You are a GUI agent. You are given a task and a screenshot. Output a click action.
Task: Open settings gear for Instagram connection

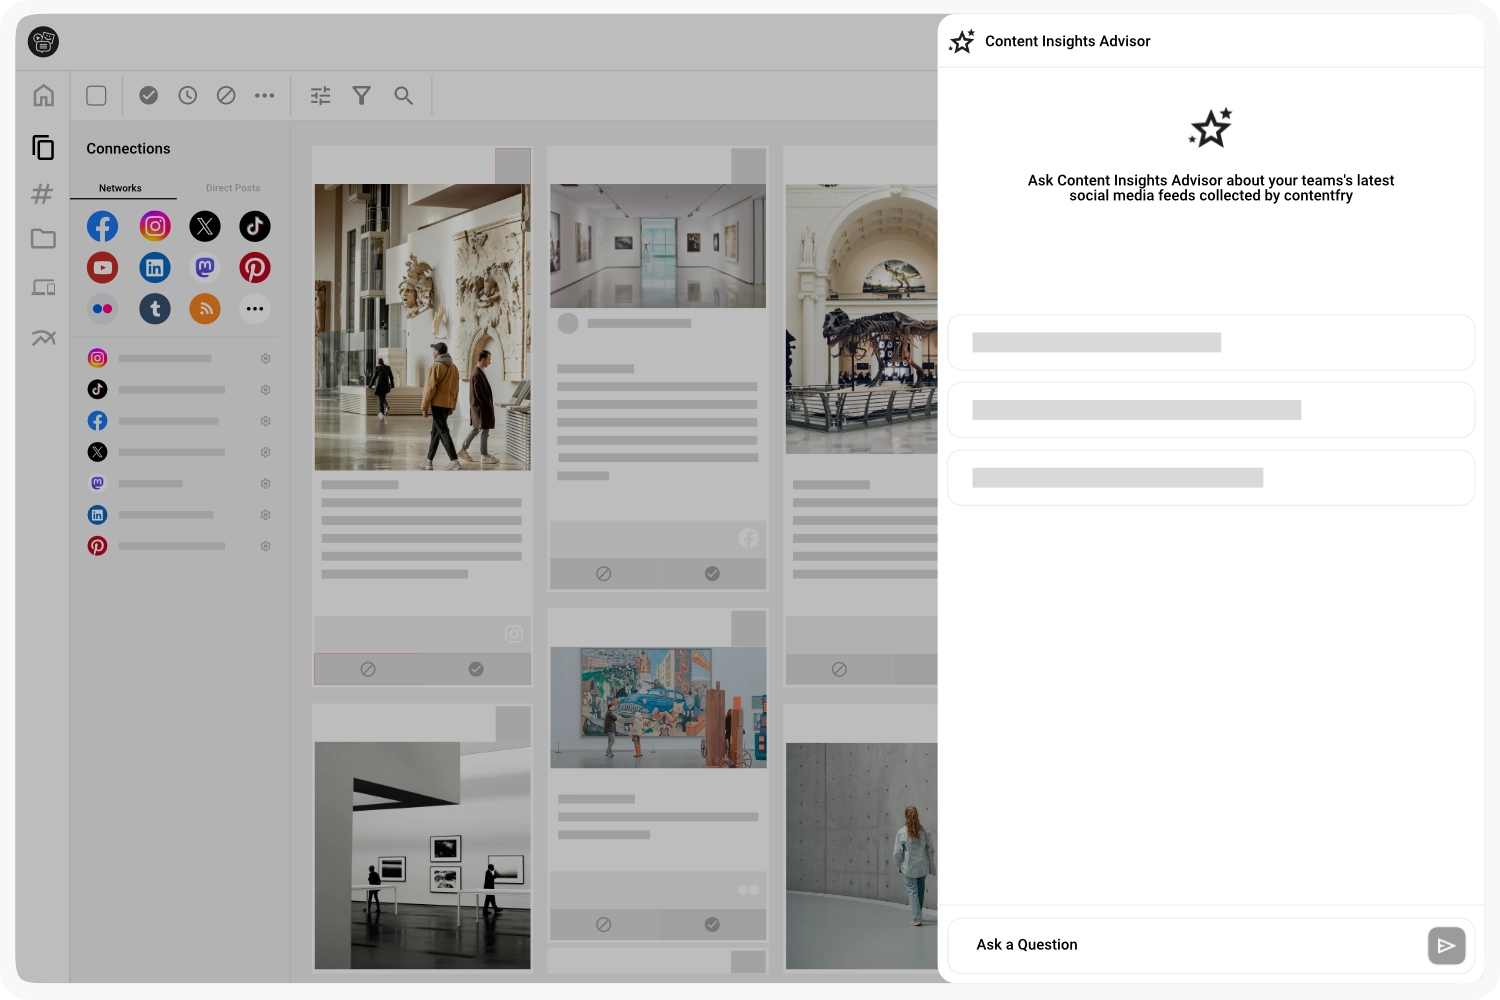pyautogui.click(x=266, y=359)
